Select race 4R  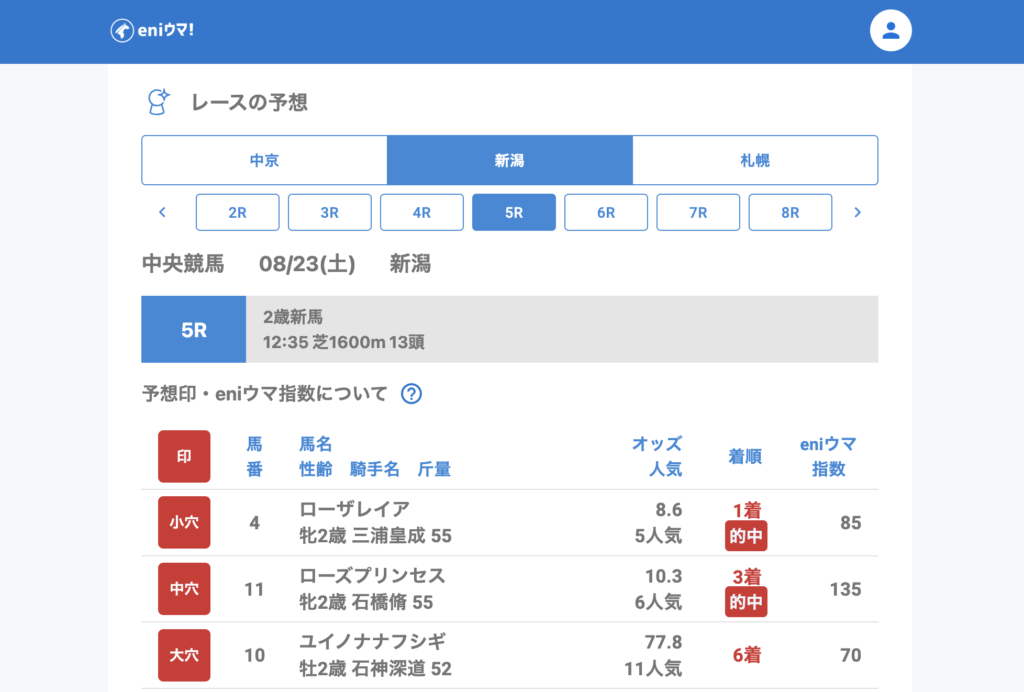421,212
